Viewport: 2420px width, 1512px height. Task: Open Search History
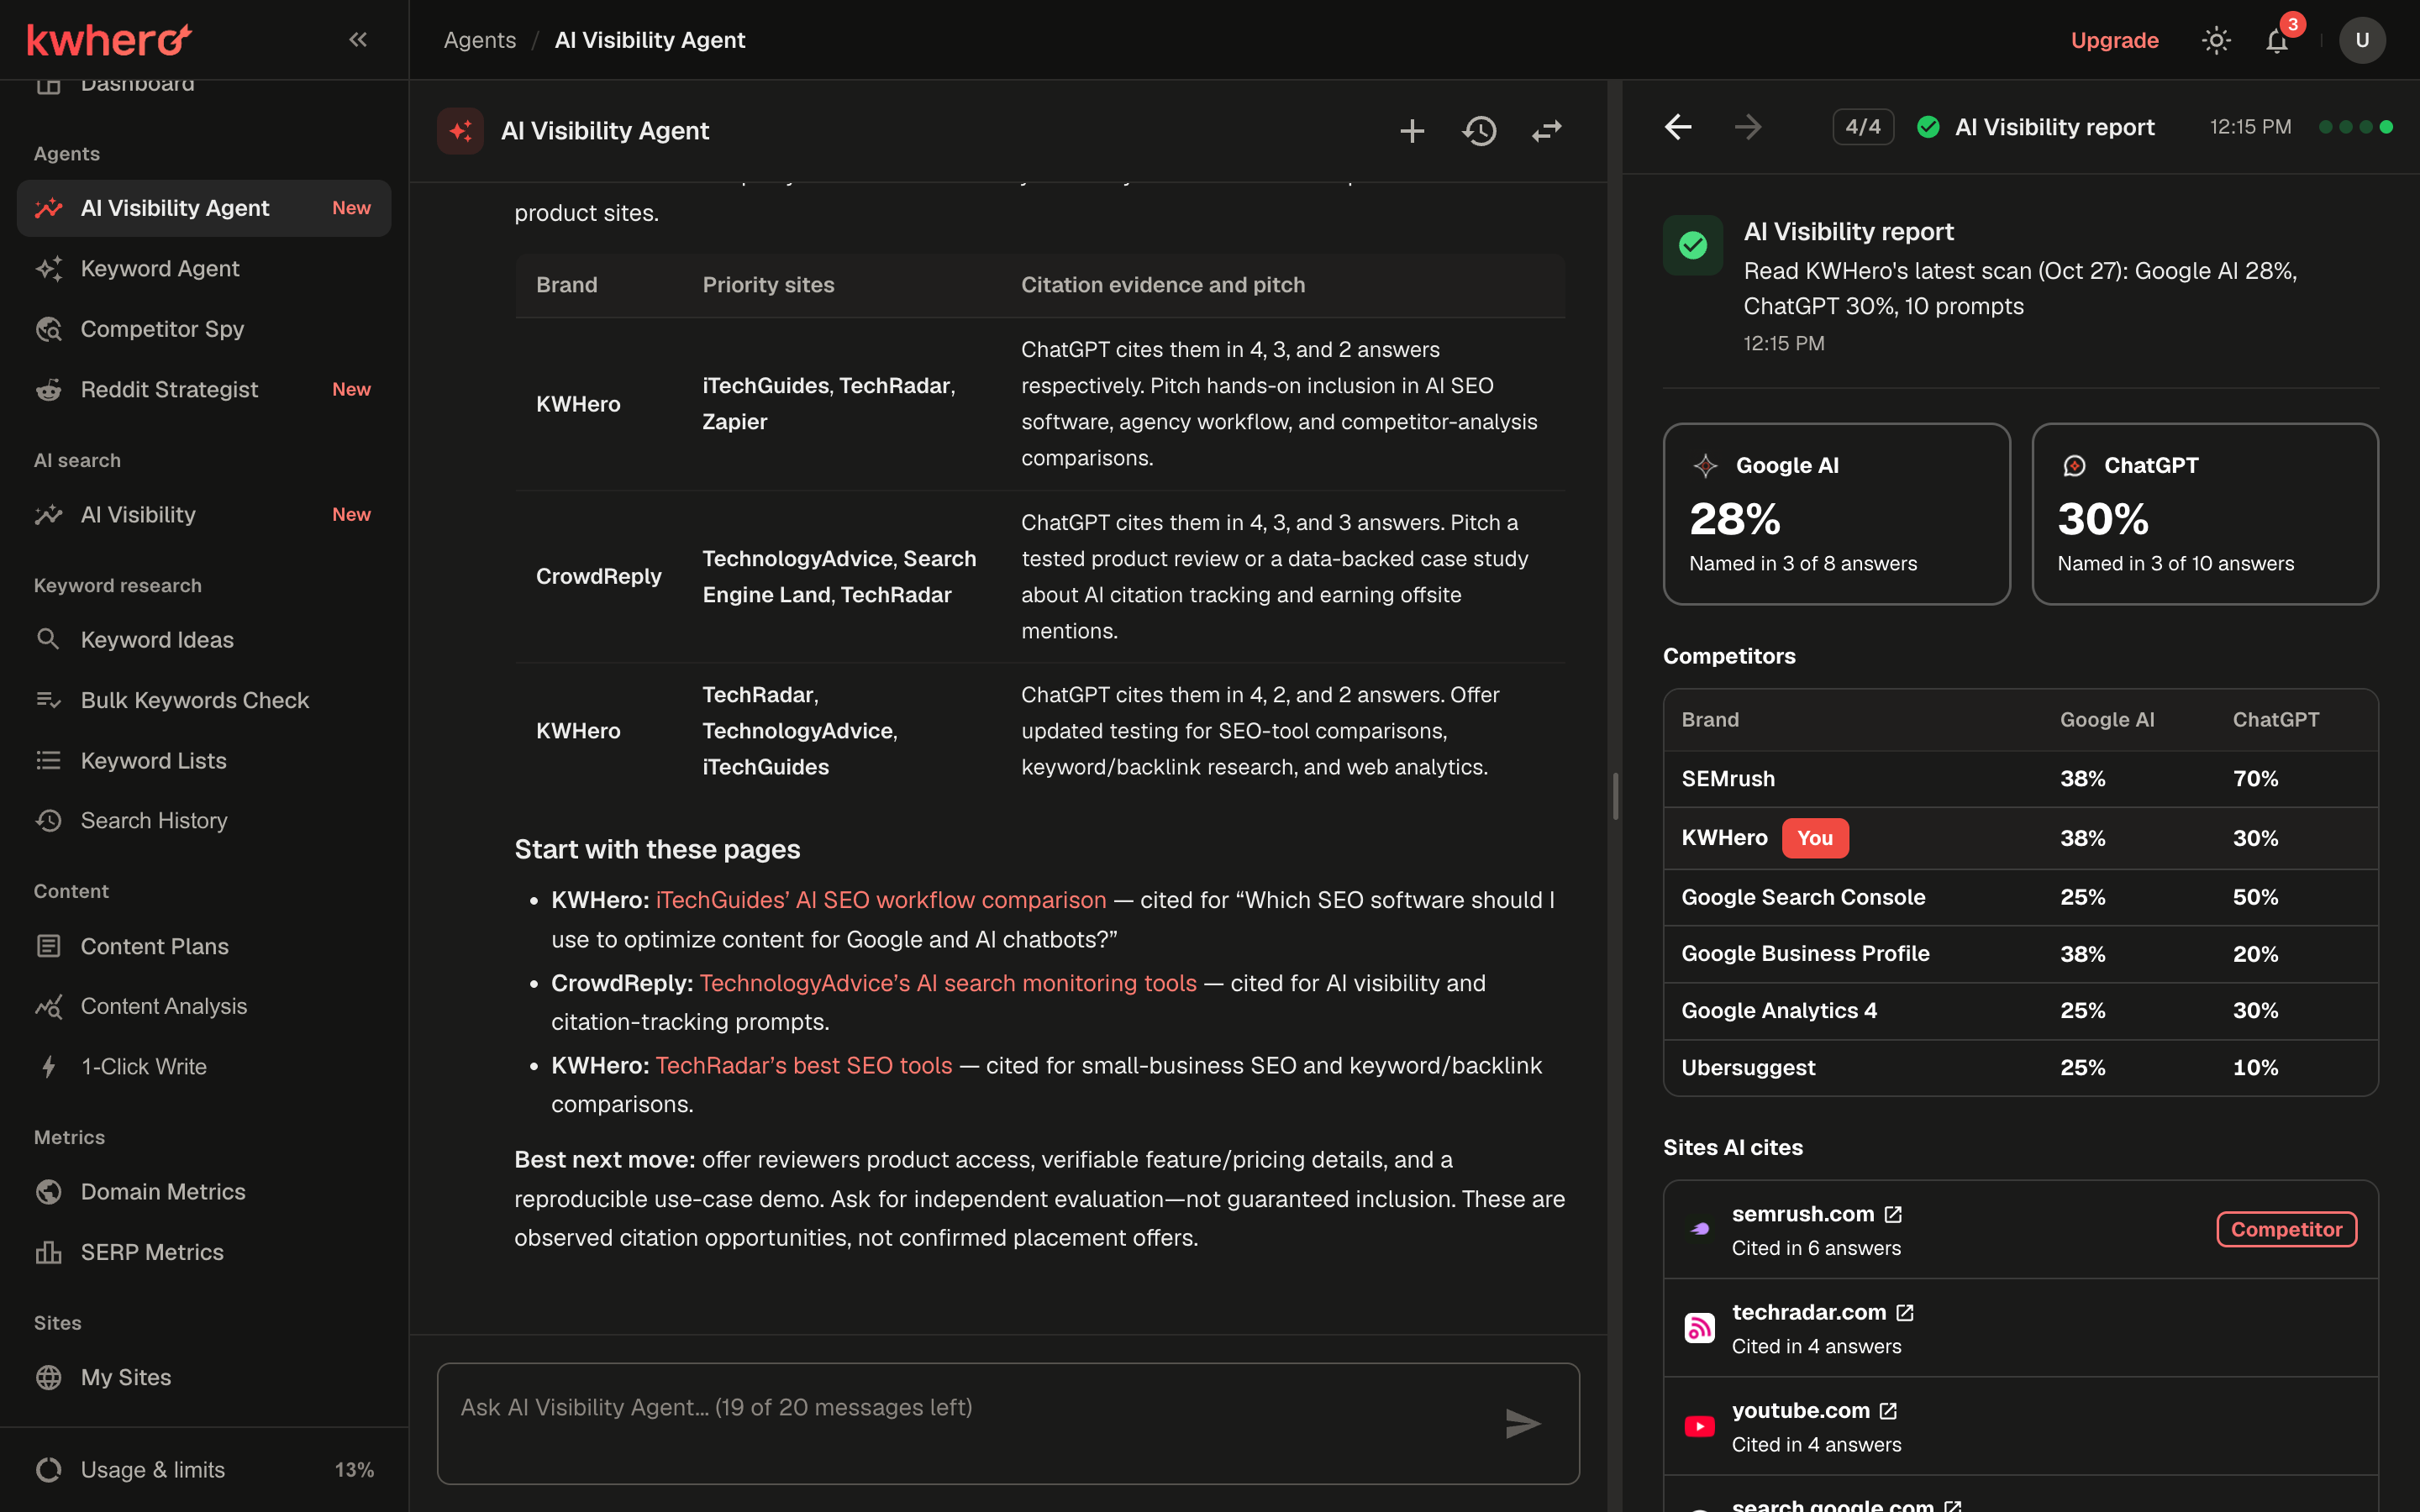(204, 821)
